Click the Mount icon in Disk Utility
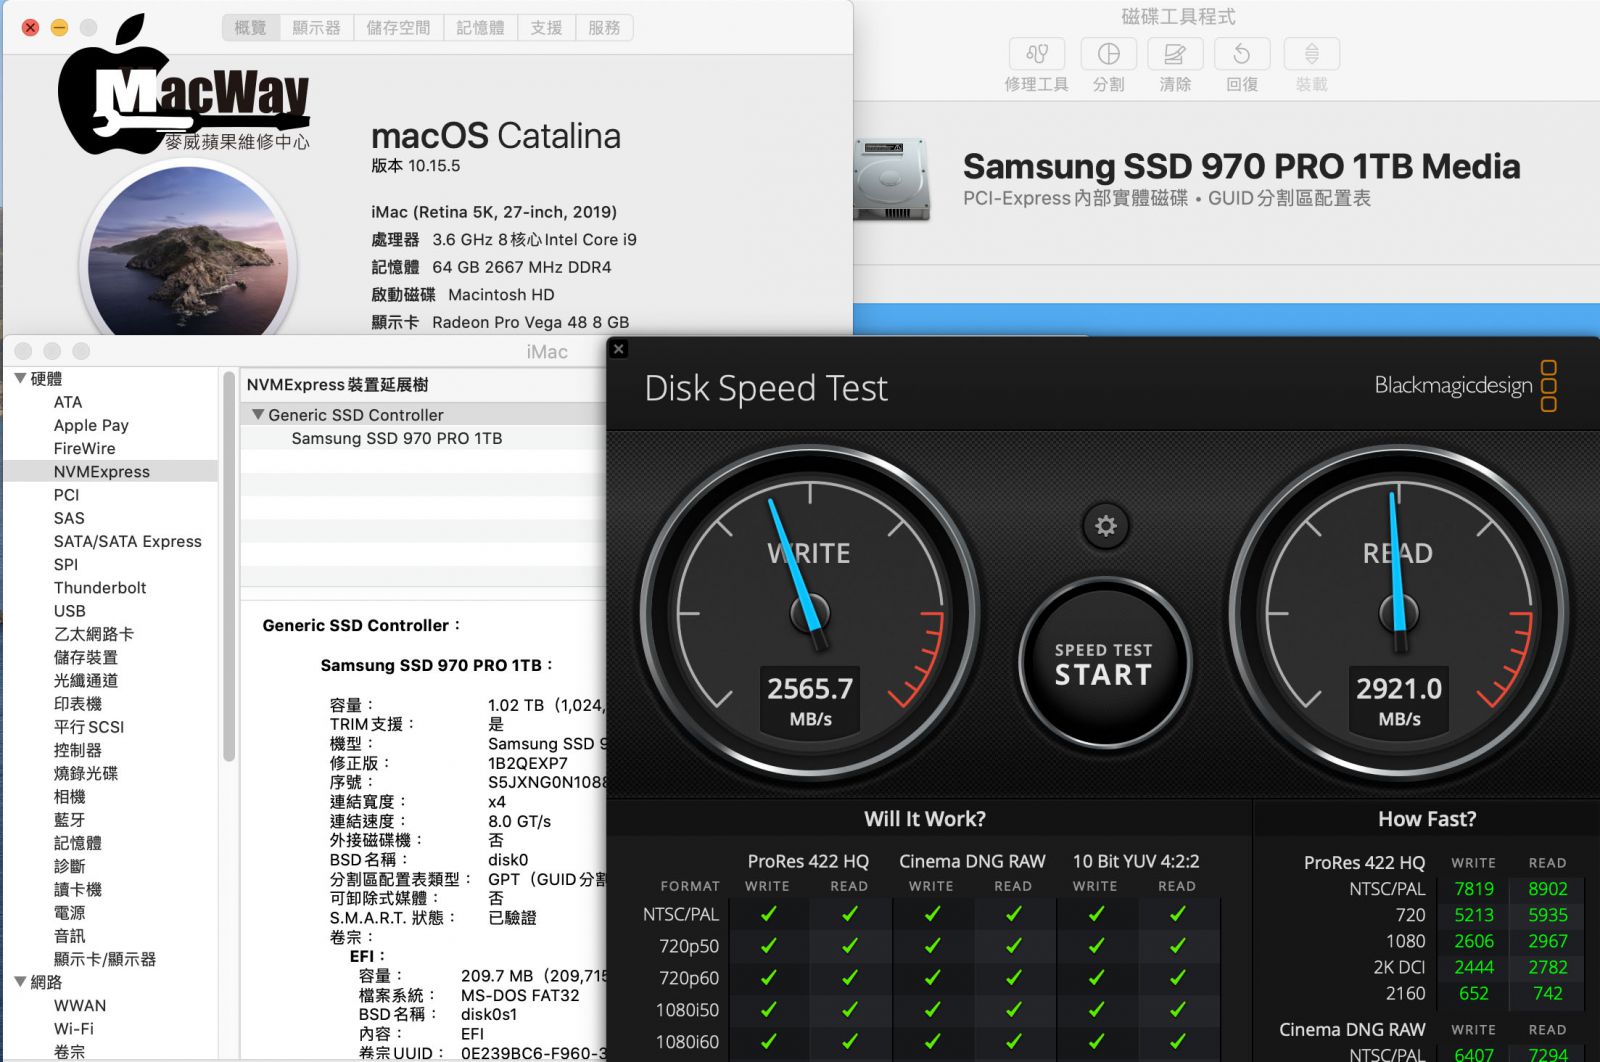 point(1311,53)
